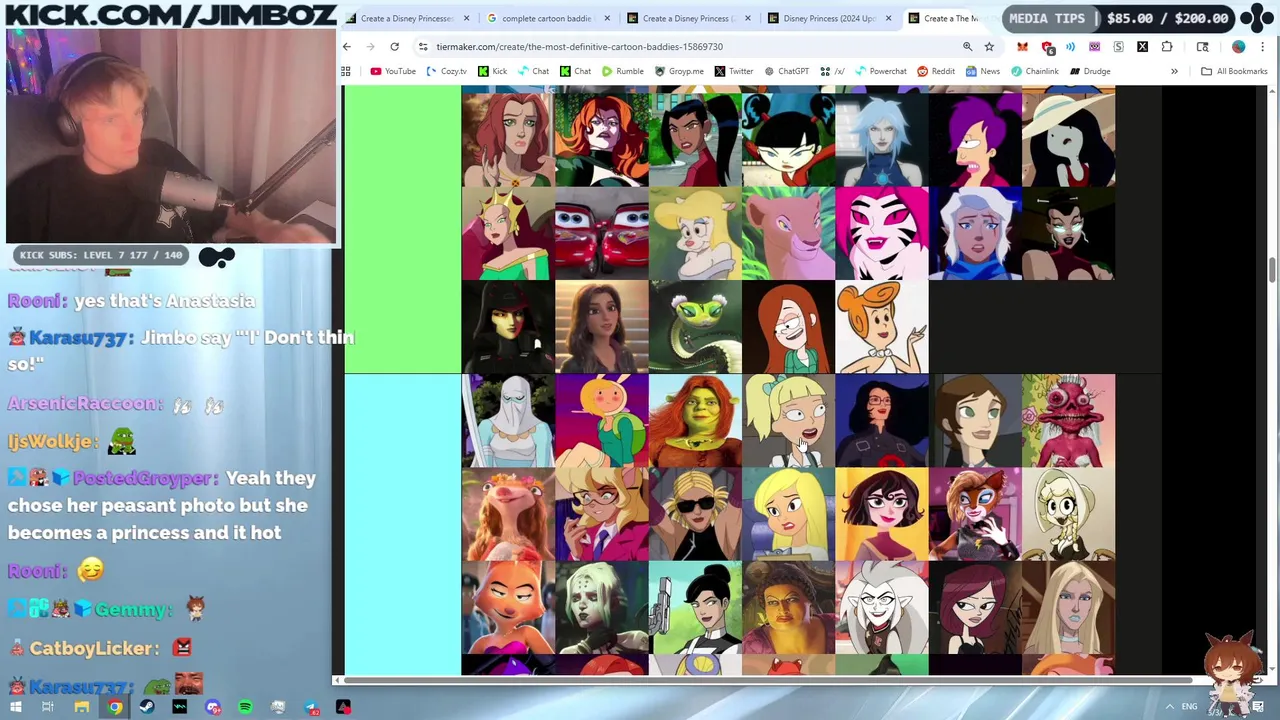Viewport: 1280px width, 720px height.
Task: Open the All Bookmarks folder
Action: [1234, 71]
